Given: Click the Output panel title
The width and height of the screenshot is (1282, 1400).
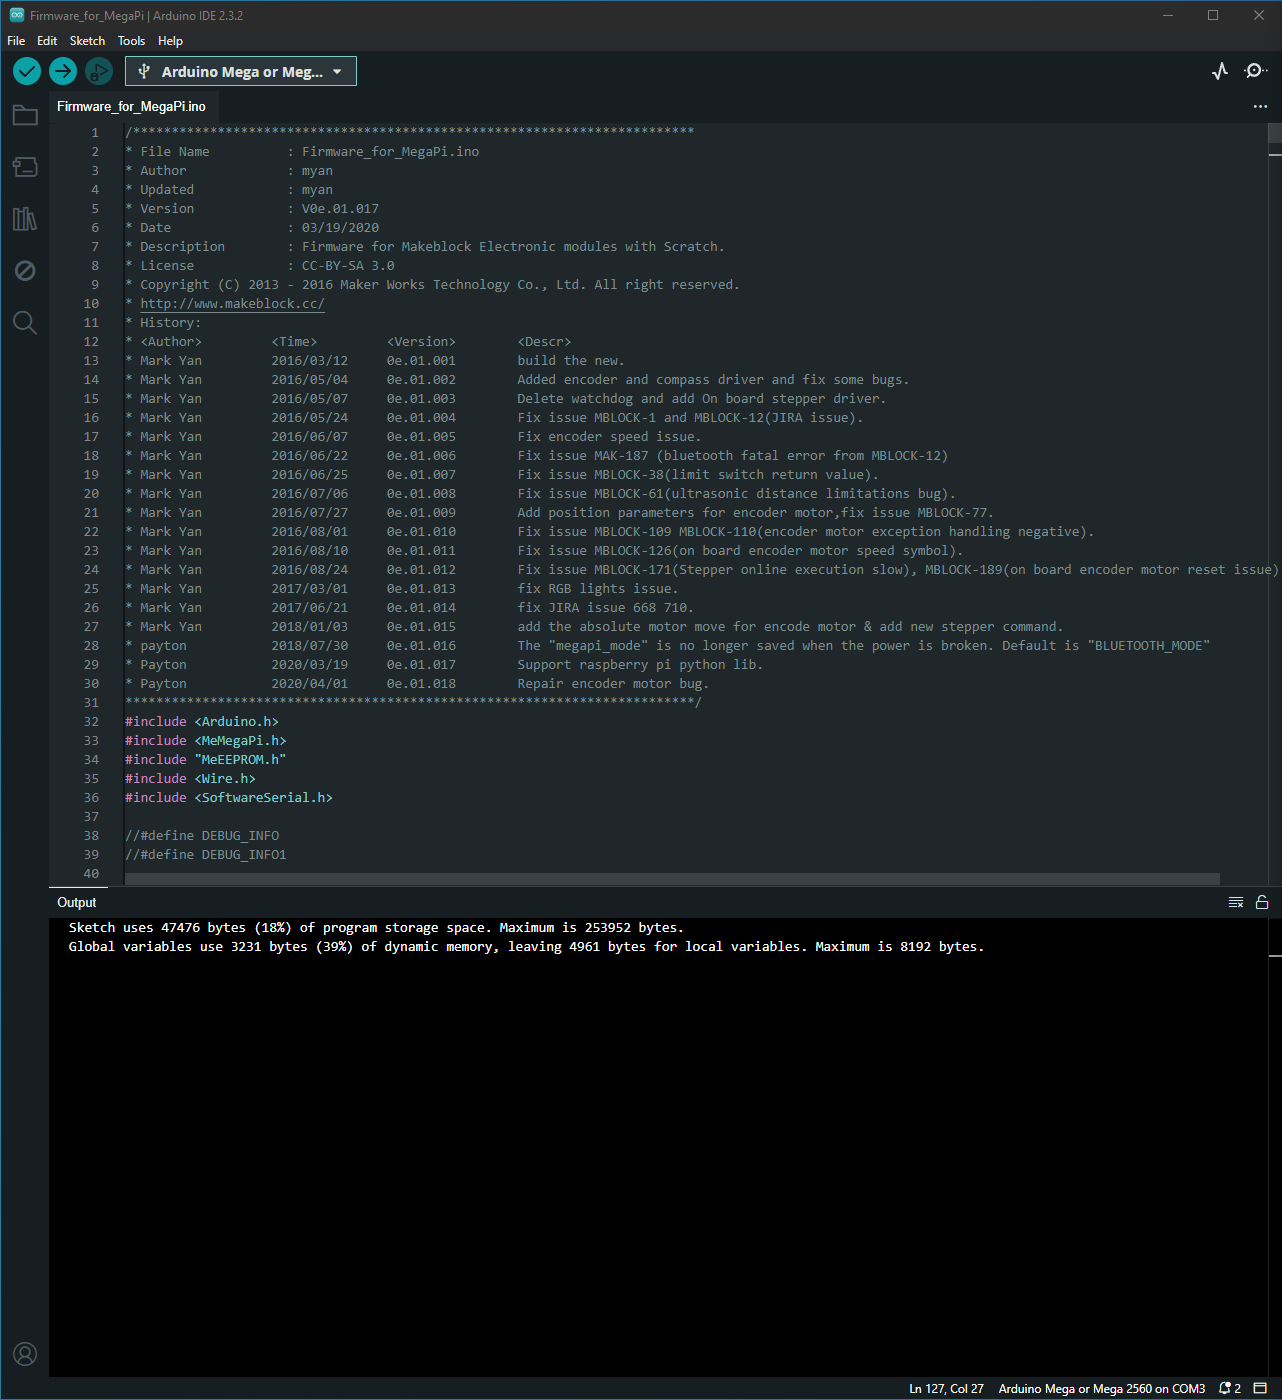Looking at the screenshot, I should (77, 903).
